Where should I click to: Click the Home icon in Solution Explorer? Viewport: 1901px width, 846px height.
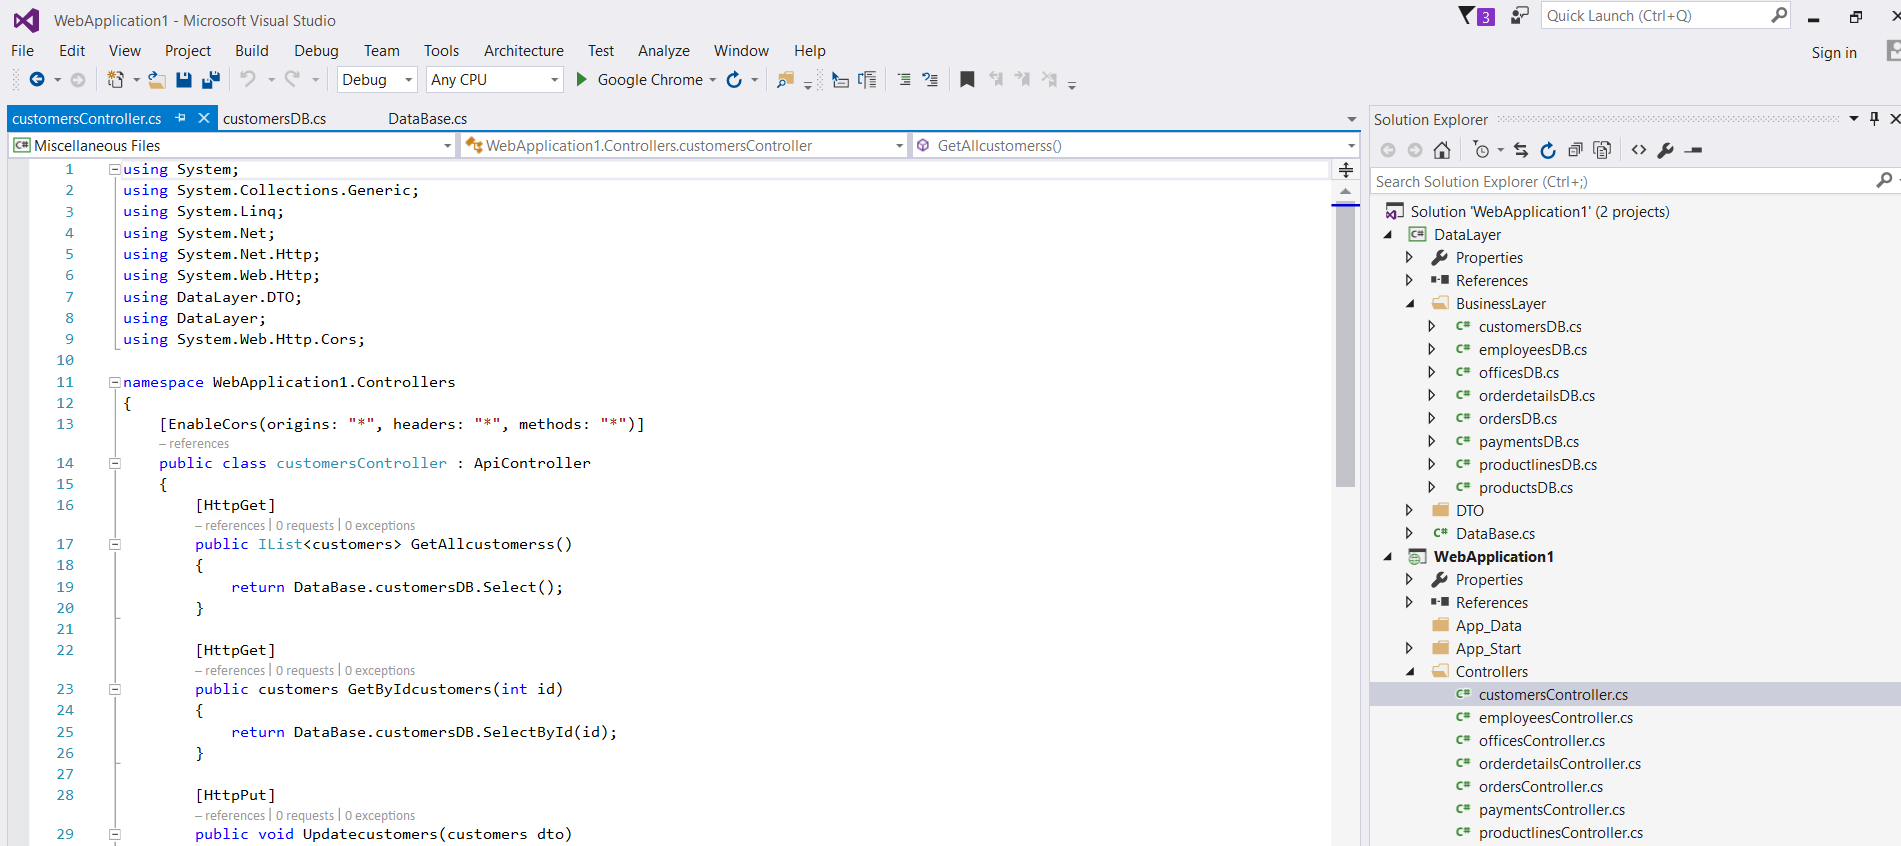pos(1441,150)
